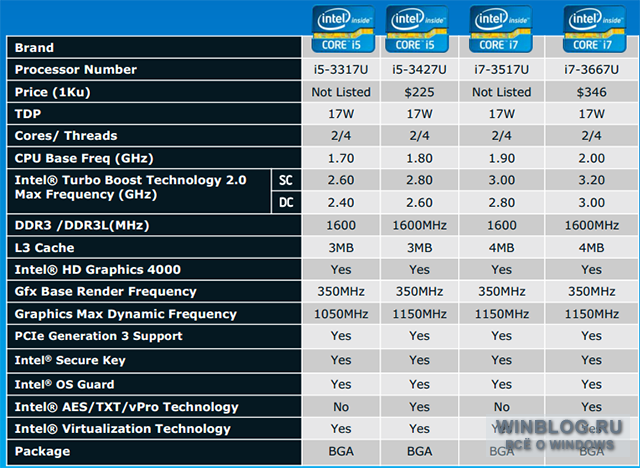Image resolution: width=640 pixels, height=468 pixels.
Task: Click AES/TXT/vPro 'No' for i7-3517U
Action: coord(502,407)
